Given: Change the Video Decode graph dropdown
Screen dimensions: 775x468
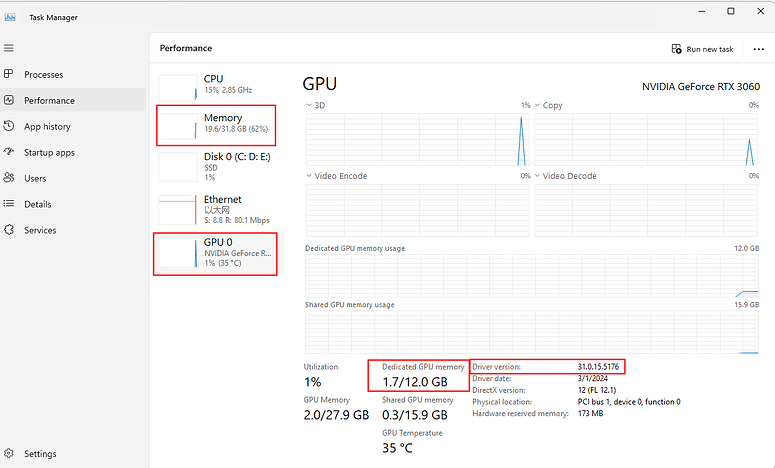Looking at the screenshot, I should coord(538,176).
